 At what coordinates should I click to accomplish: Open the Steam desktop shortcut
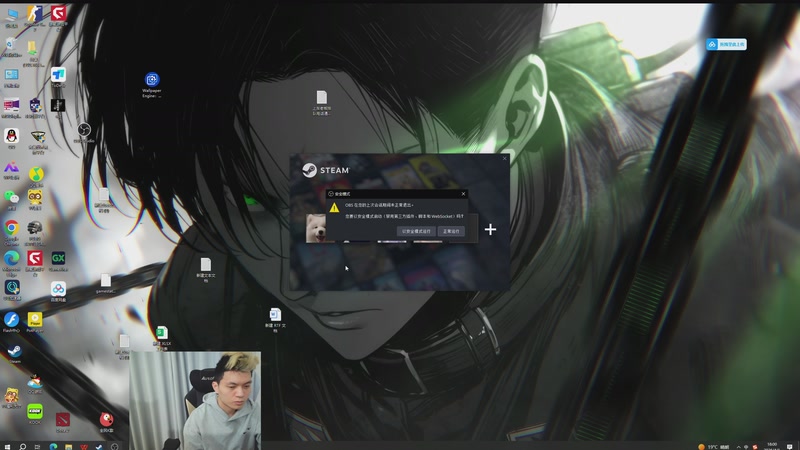pos(14,354)
